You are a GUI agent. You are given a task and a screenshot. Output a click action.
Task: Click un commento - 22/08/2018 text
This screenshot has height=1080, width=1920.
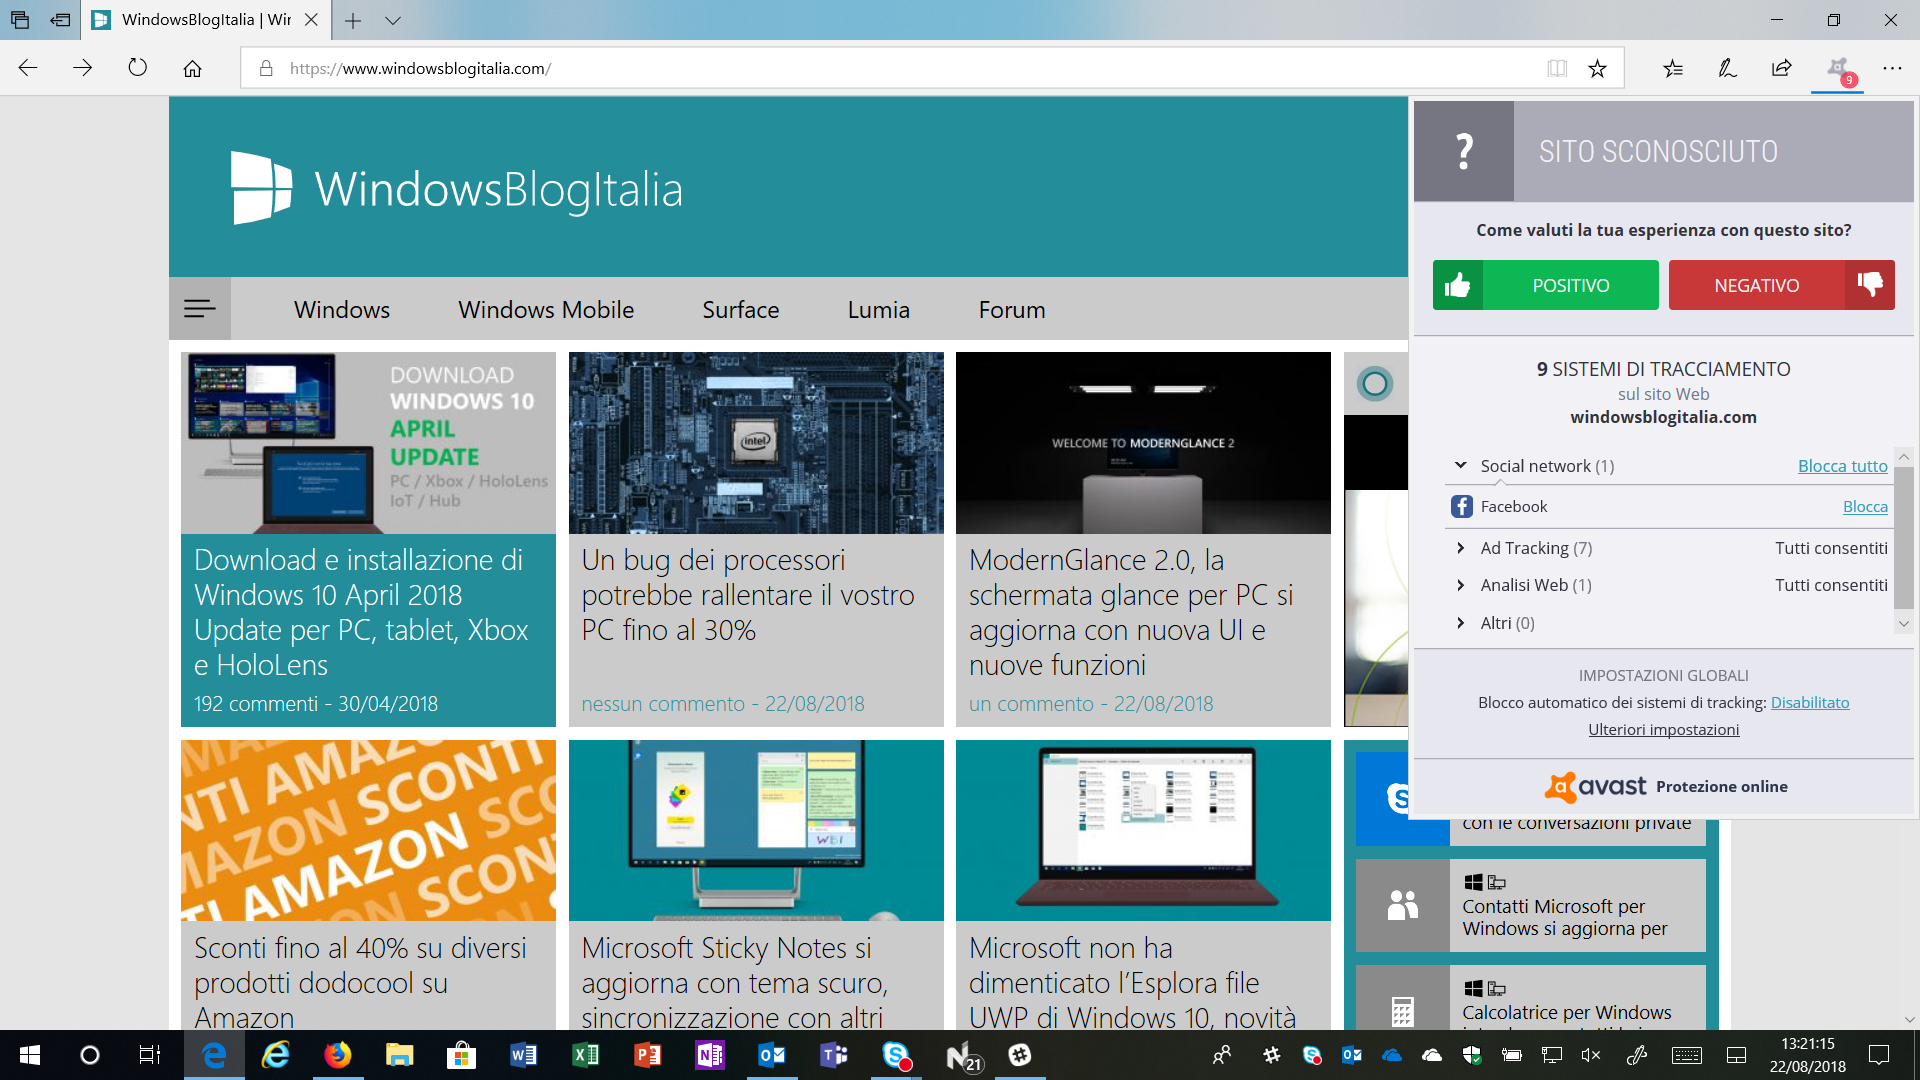[x=1091, y=704]
